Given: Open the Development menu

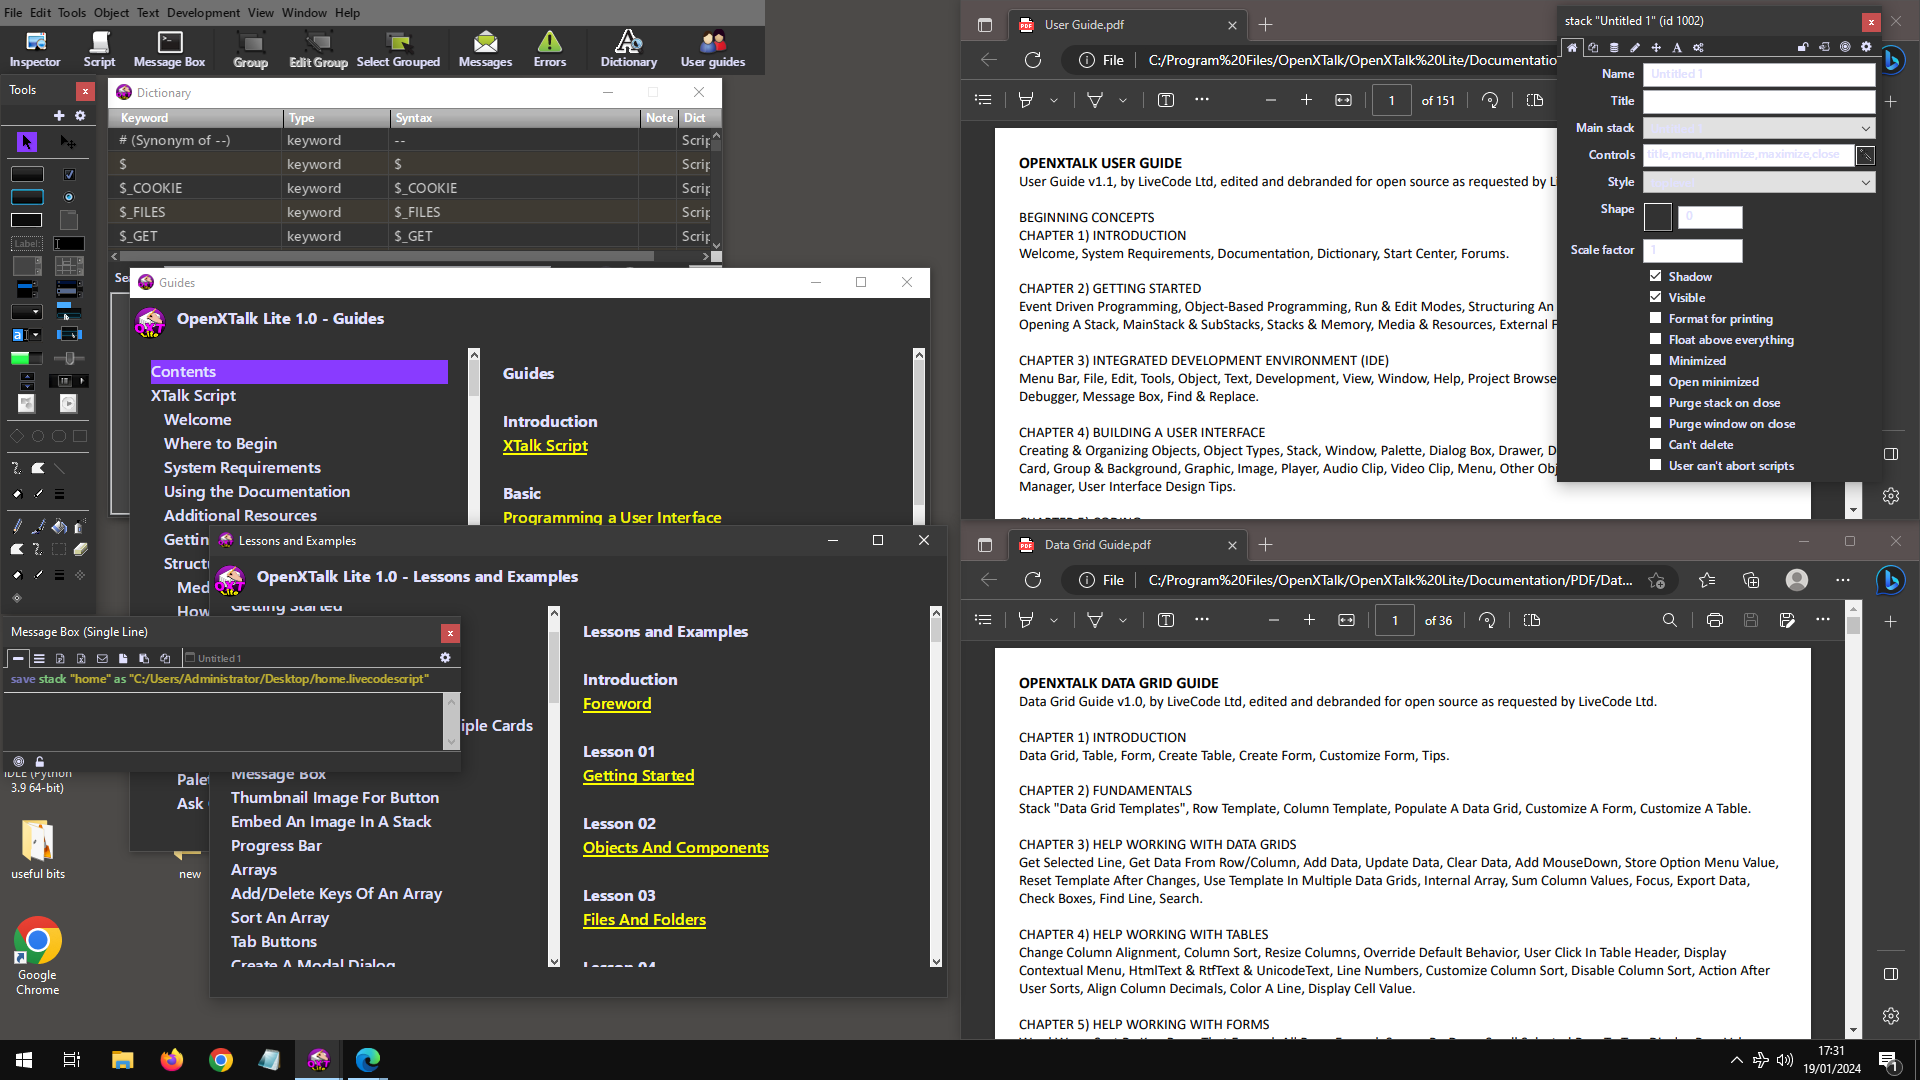Looking at the screenshot, I should pos(203,13).
